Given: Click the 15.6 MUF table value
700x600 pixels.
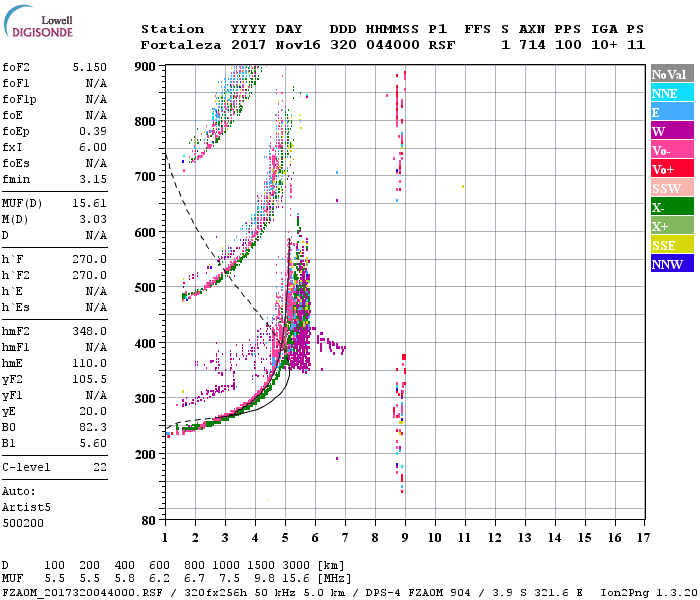Looking at the screenshot, I should (x=296, y=579).
